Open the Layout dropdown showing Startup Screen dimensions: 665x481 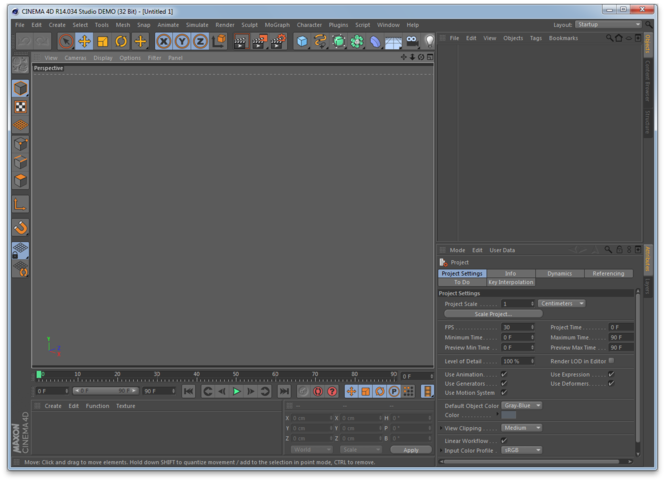(609, 25)
